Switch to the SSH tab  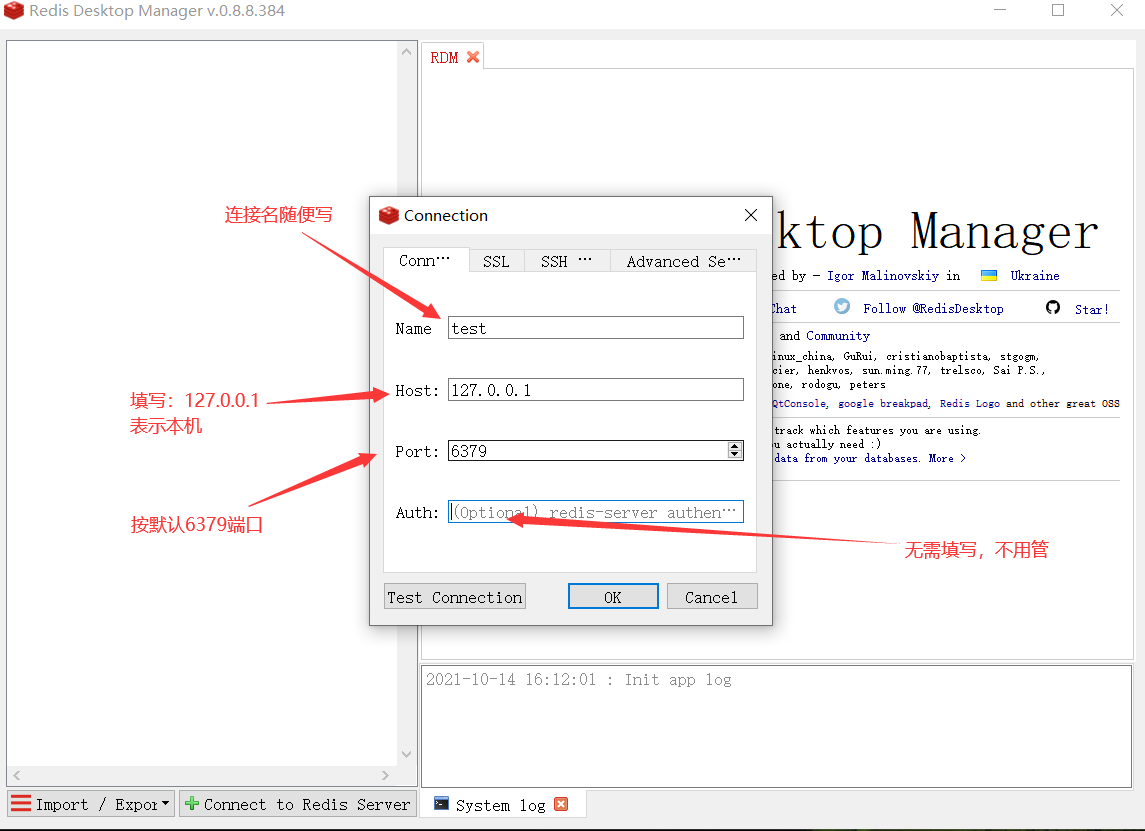(x=567, y=261)
